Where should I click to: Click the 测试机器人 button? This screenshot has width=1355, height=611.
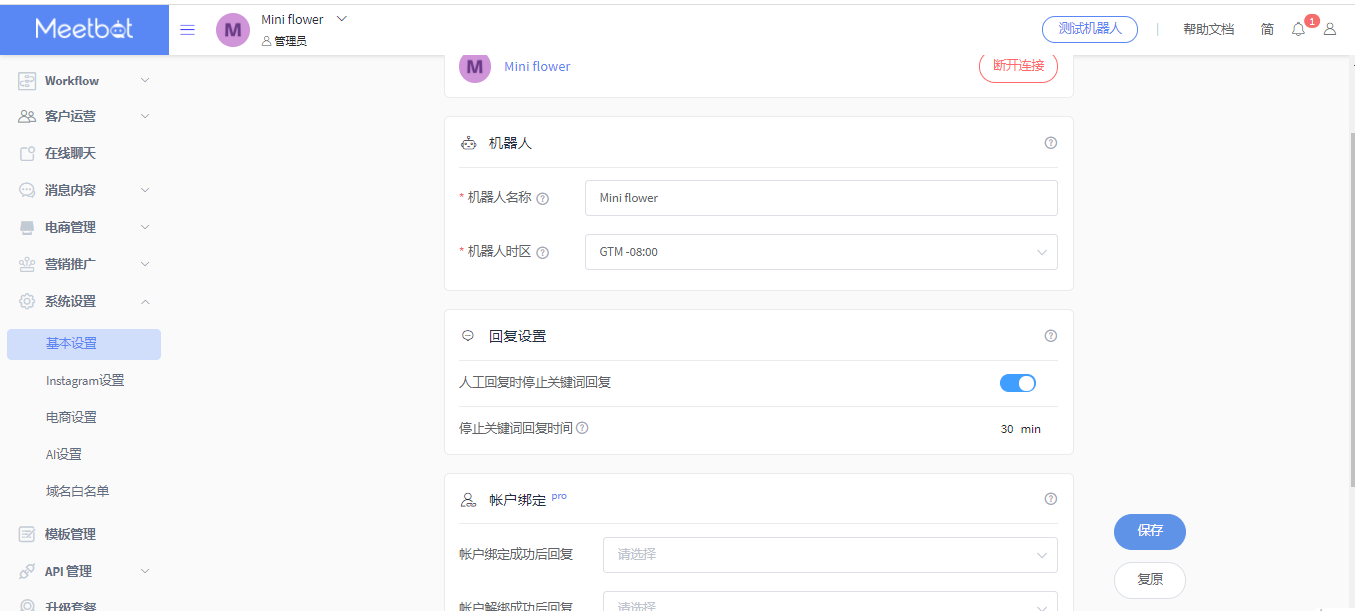click(1090, 29)
